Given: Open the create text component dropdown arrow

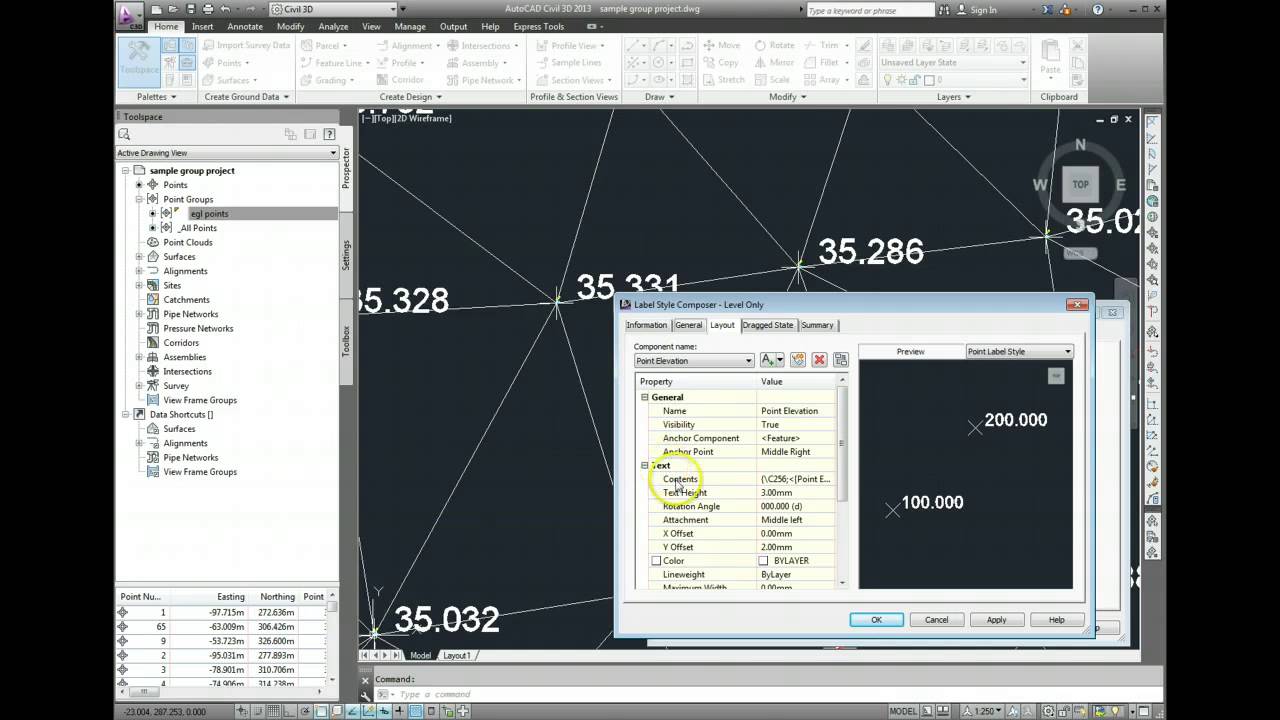Looking at the screenshot, I should [x=780, y=360].
